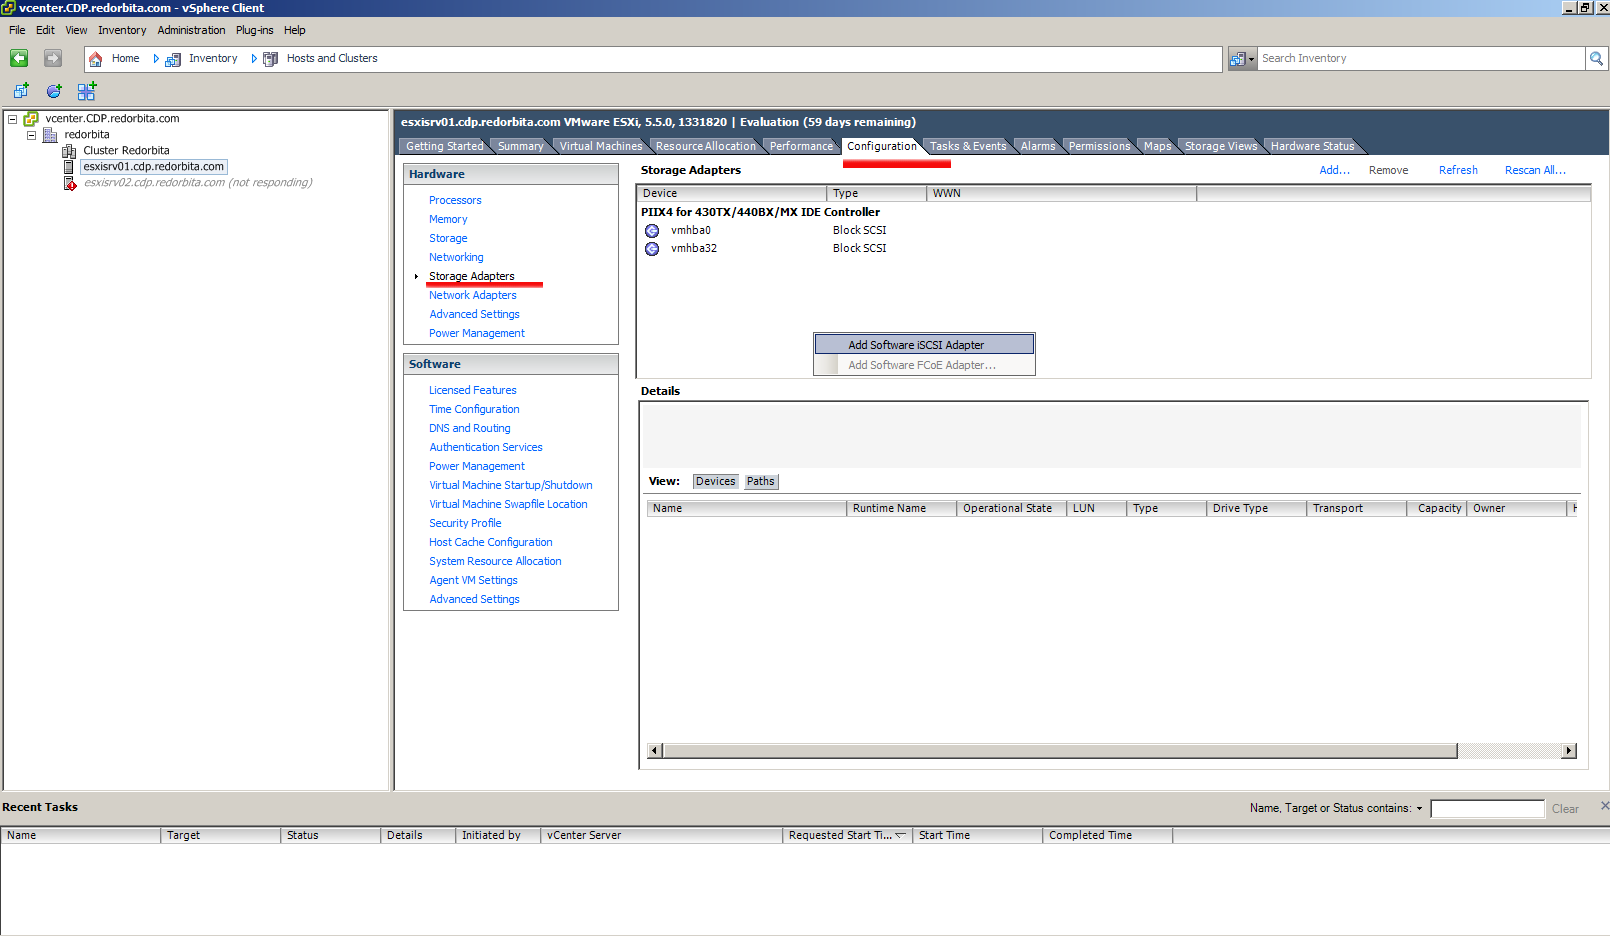1610x937 pixels.
Task: Click the New Resource Pool toolbar icon
Action: [x=54, y=91]
